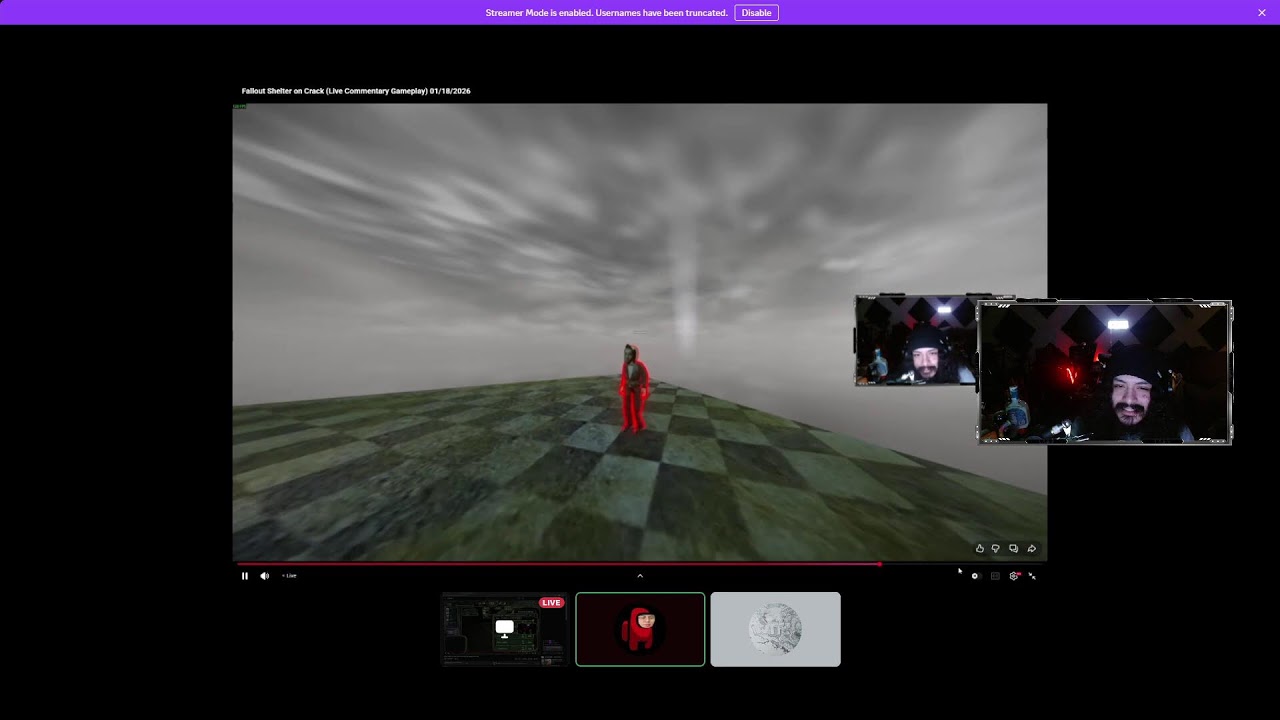
Task: Disable Streamer Mode via banner button
Action: click(756, 13)
